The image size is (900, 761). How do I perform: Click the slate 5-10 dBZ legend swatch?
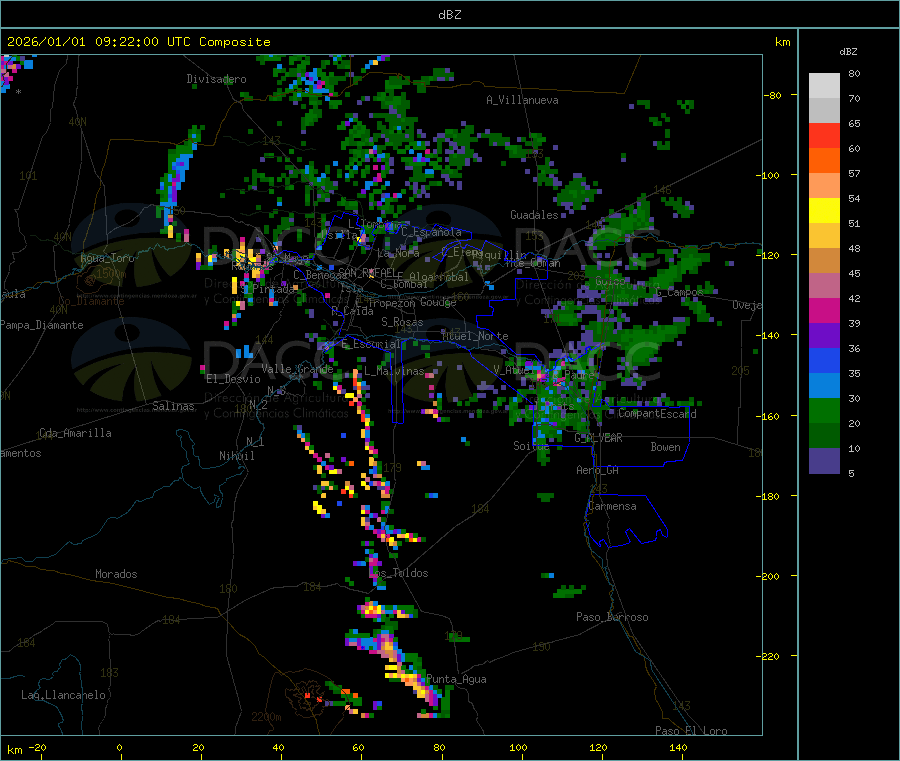[x=824, y=461]
